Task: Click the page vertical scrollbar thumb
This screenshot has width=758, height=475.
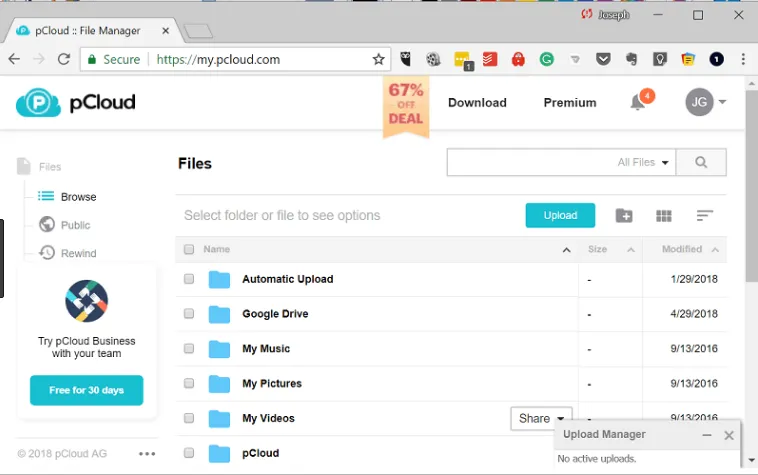Action: click(x=751, y=186)
